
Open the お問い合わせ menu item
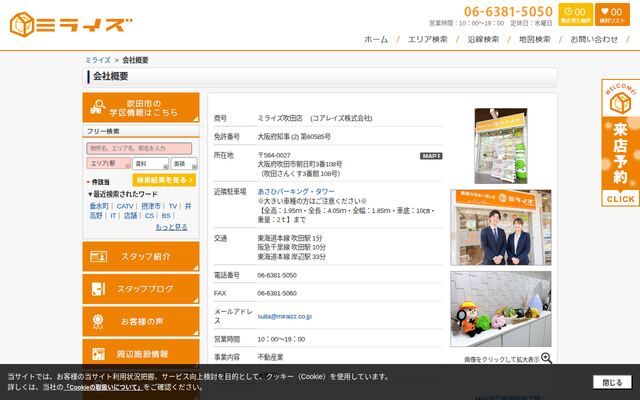click(x=594, y=39)
